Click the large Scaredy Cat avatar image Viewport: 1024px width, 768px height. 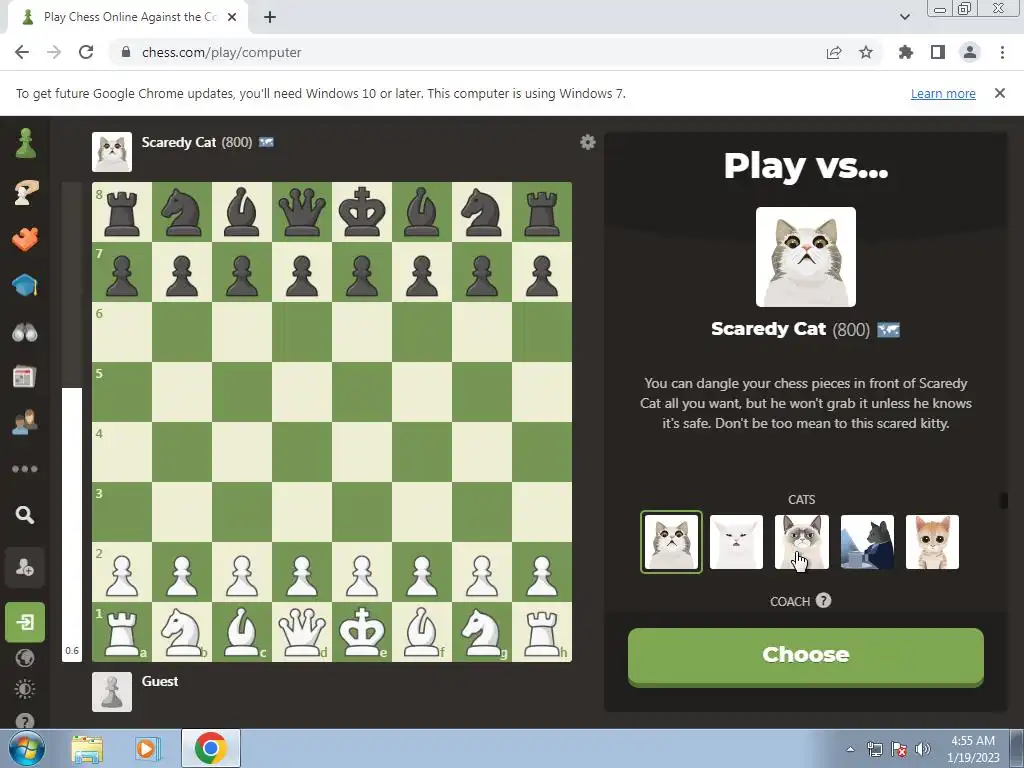click(806, 257)
